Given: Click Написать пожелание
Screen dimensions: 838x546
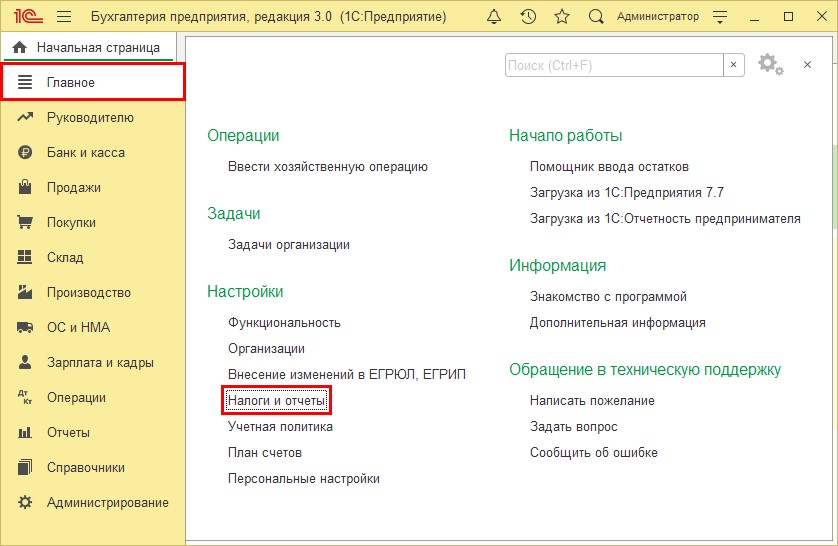Looking at the screenshot, I should click(592, 401).
